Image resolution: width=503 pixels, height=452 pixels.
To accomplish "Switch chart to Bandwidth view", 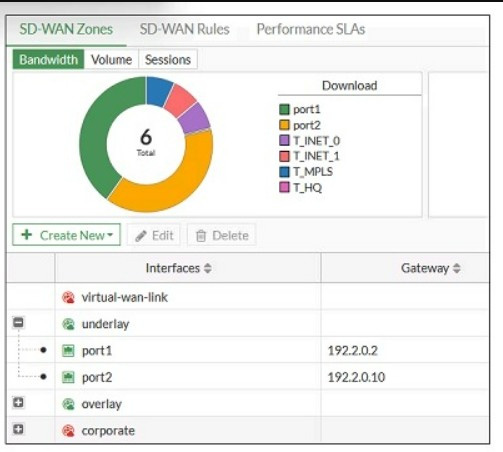I will pyautogui.click(x=48, y=60).
